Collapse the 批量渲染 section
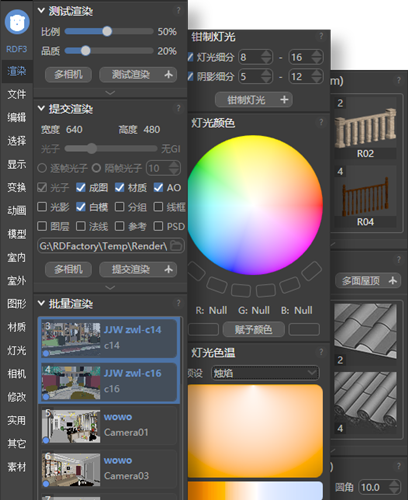This screenshot has width=408, height=500. click(41, 303)
